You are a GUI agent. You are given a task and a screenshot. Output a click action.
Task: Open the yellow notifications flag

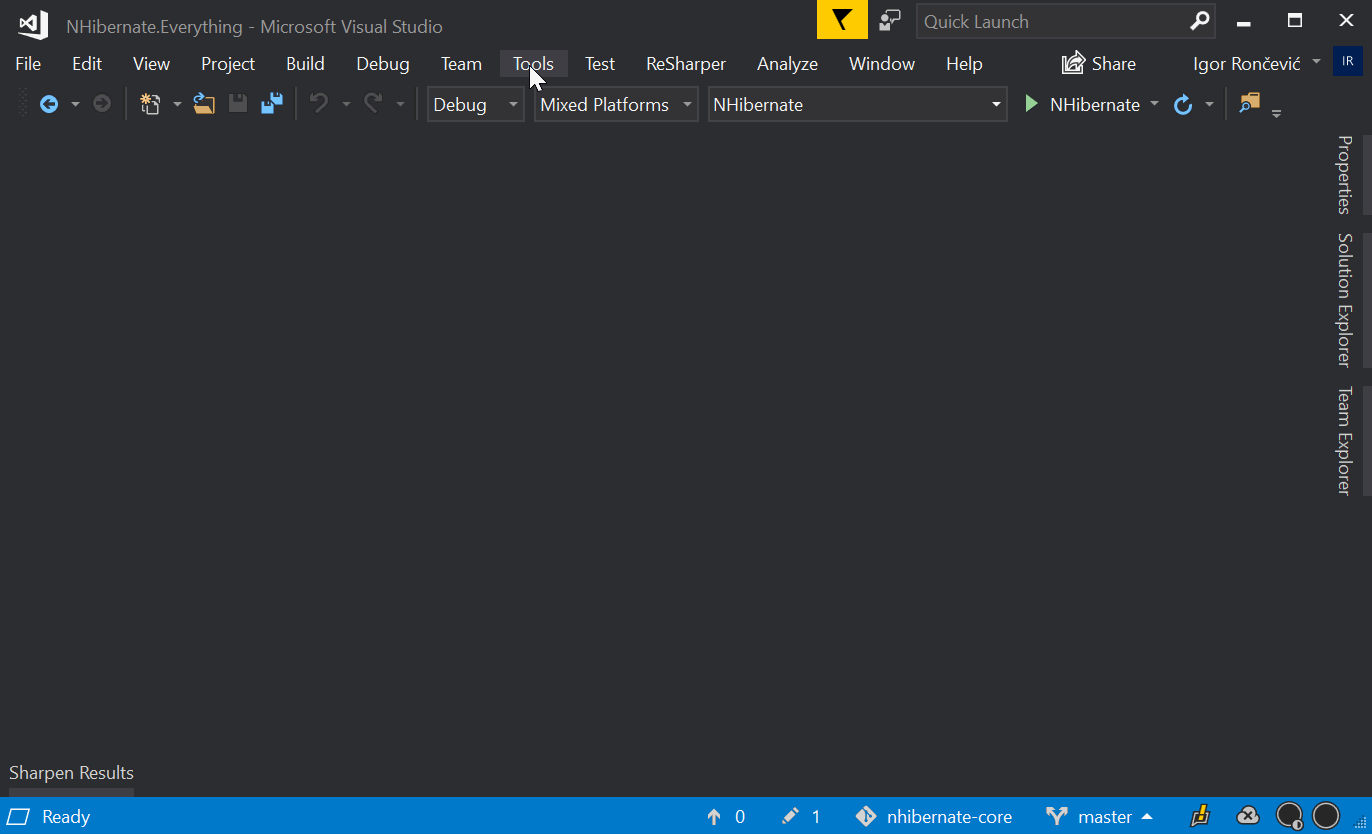click(x=842, y=21)
